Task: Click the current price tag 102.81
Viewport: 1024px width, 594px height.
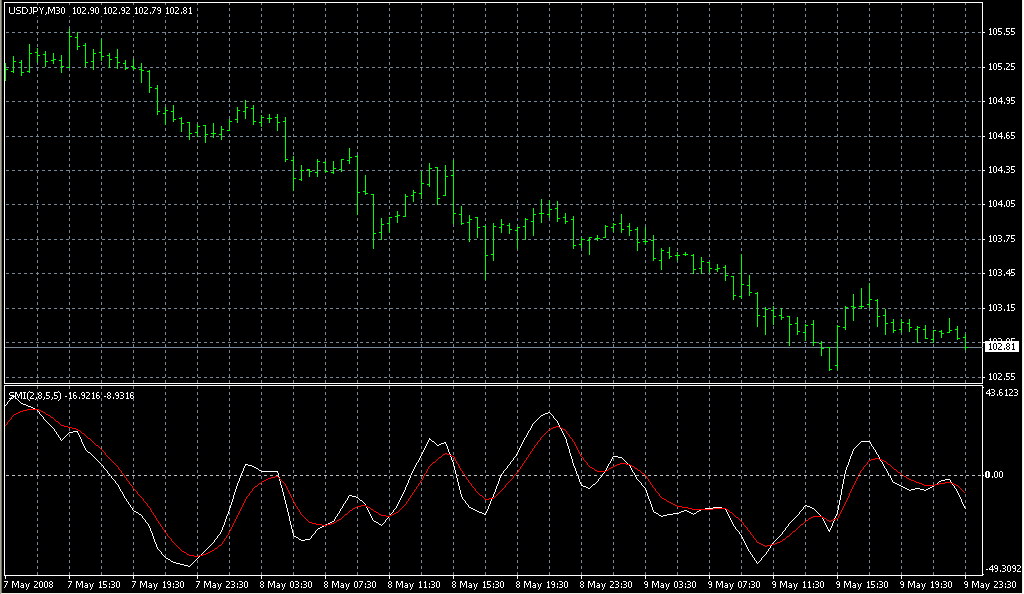Action: [1001, 346]
